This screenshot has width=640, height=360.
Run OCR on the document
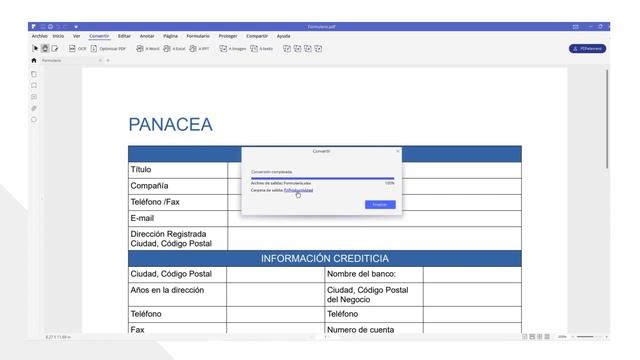pyautogui.click(x=78, y=49)
